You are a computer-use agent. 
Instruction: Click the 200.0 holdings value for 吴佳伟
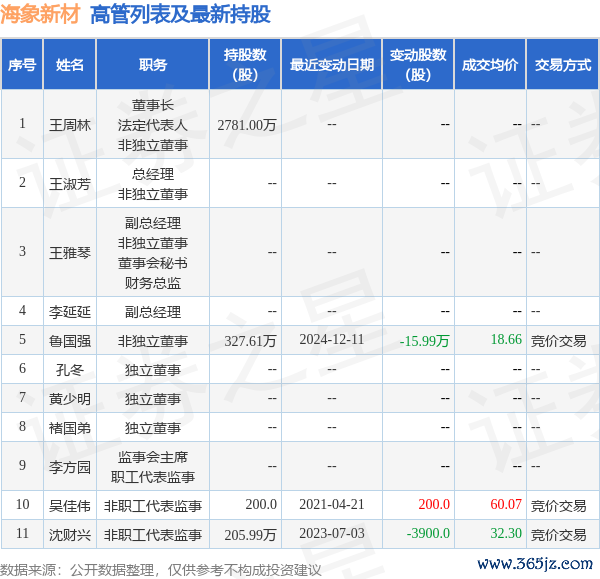click(261, 504)
